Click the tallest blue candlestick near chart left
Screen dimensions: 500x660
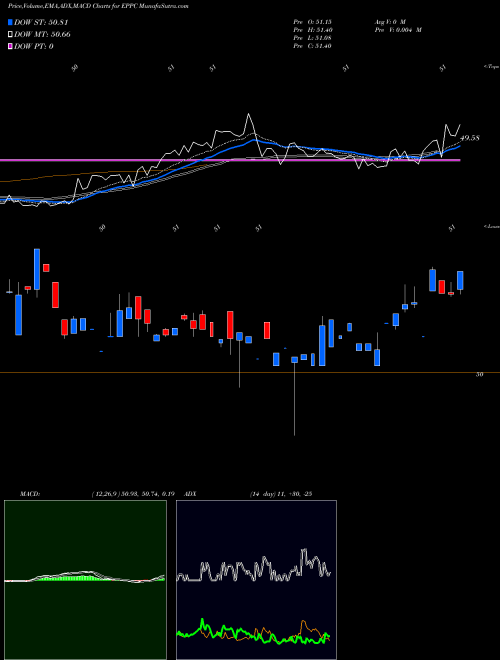(37, 269)
